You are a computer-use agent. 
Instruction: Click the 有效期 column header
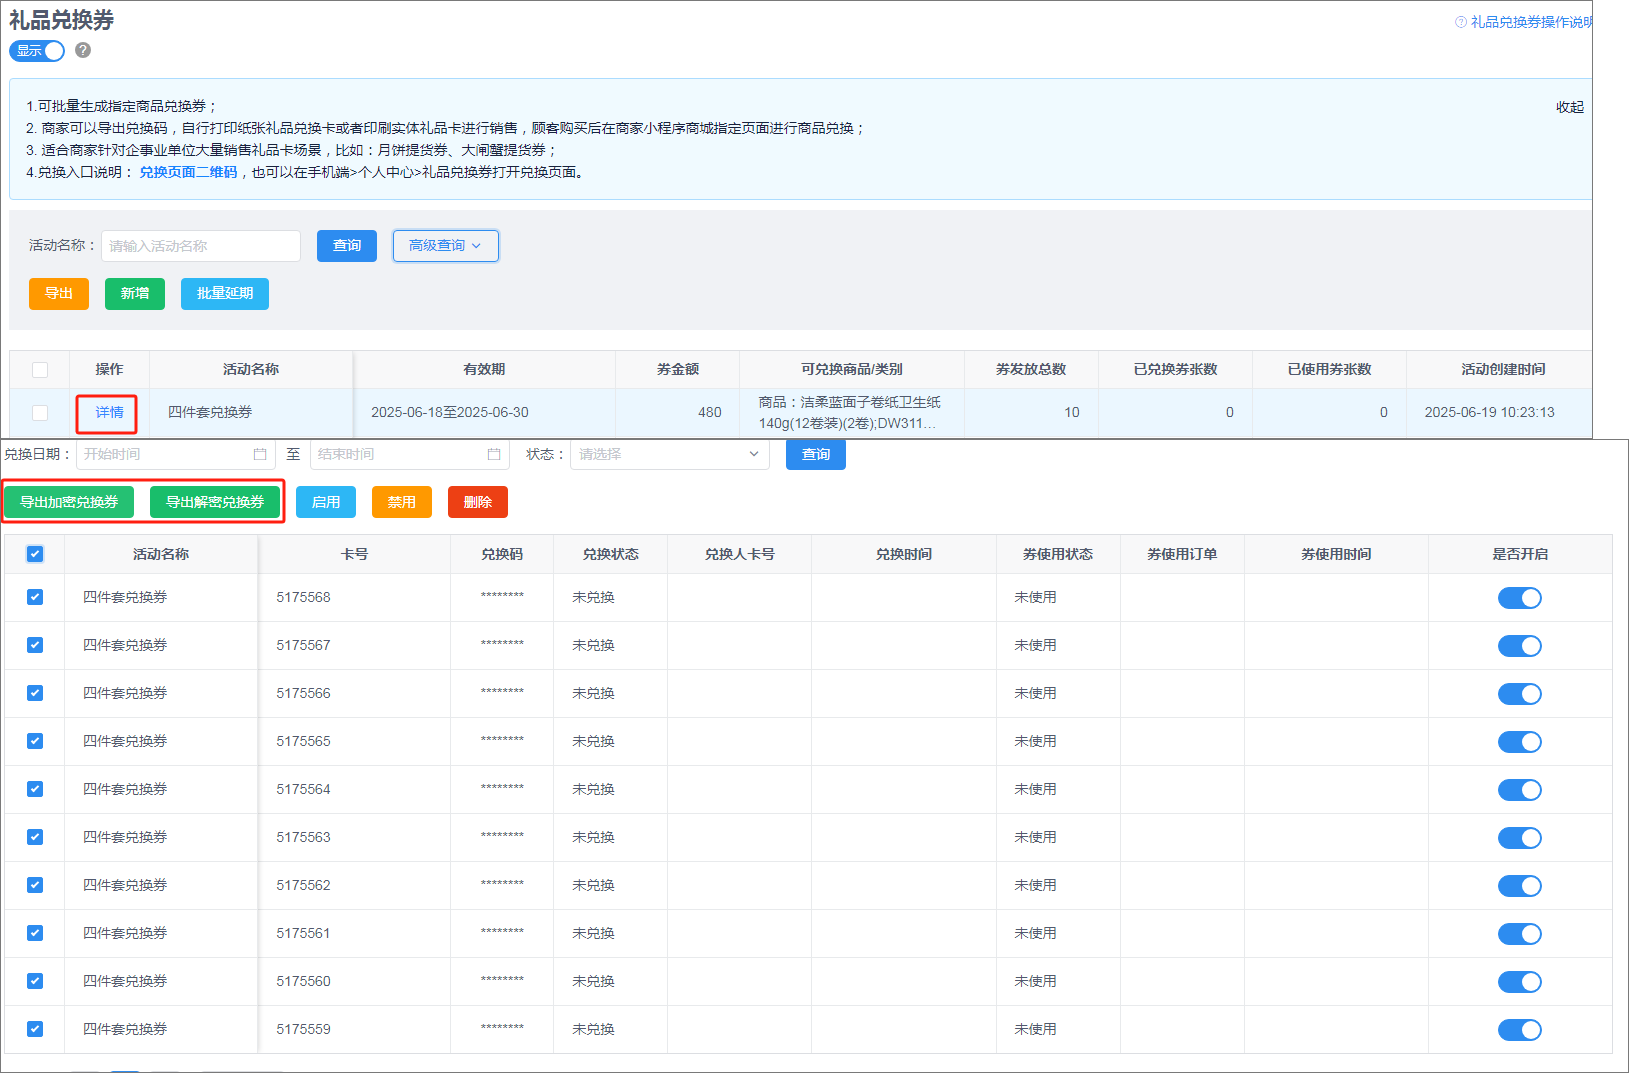[484, 370]
